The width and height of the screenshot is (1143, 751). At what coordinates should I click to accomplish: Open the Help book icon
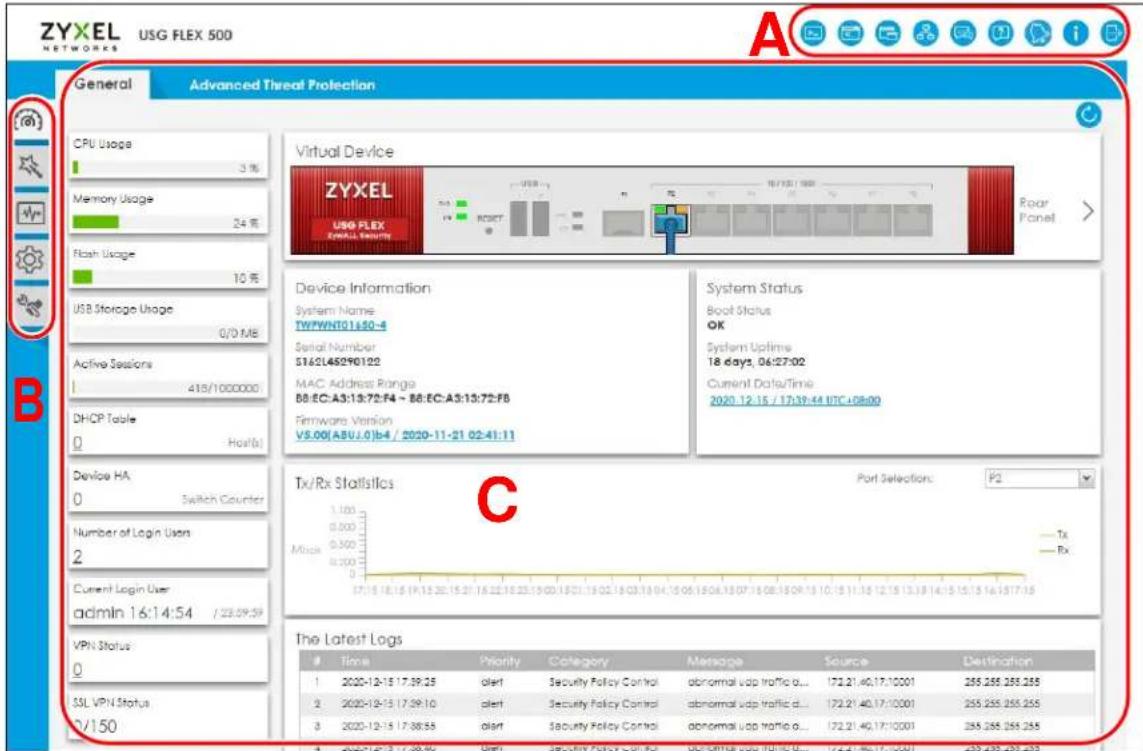(x=1001, y=33)
